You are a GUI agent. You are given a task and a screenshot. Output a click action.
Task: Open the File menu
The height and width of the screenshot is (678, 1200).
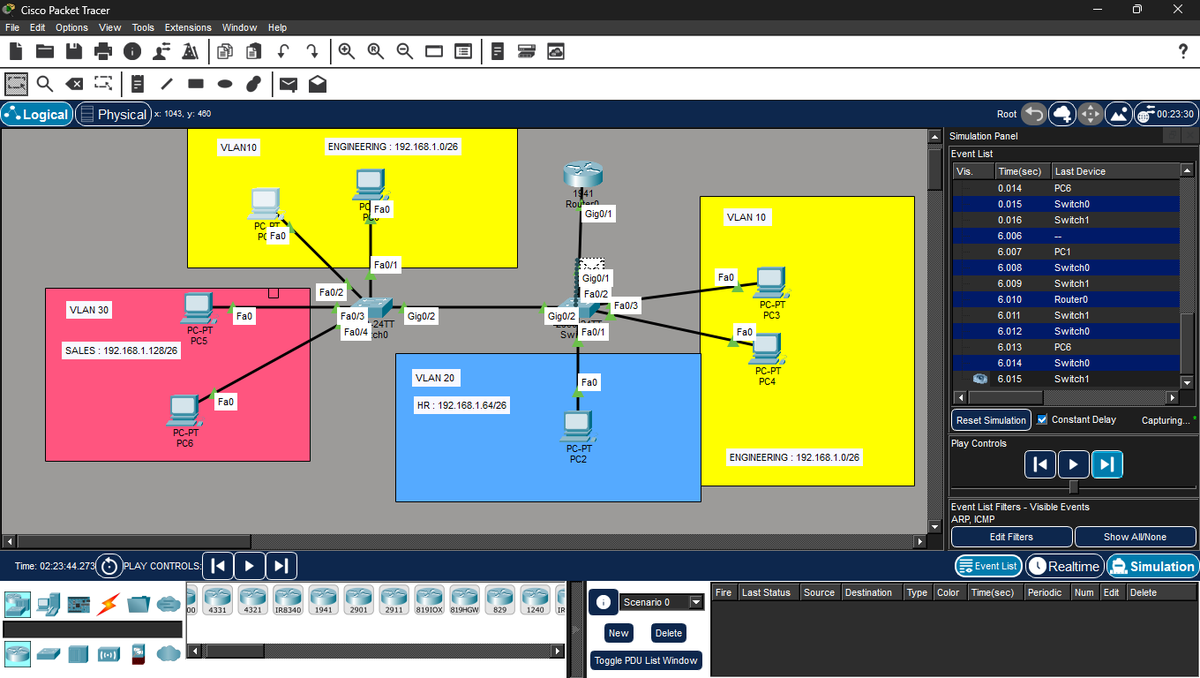13,27
